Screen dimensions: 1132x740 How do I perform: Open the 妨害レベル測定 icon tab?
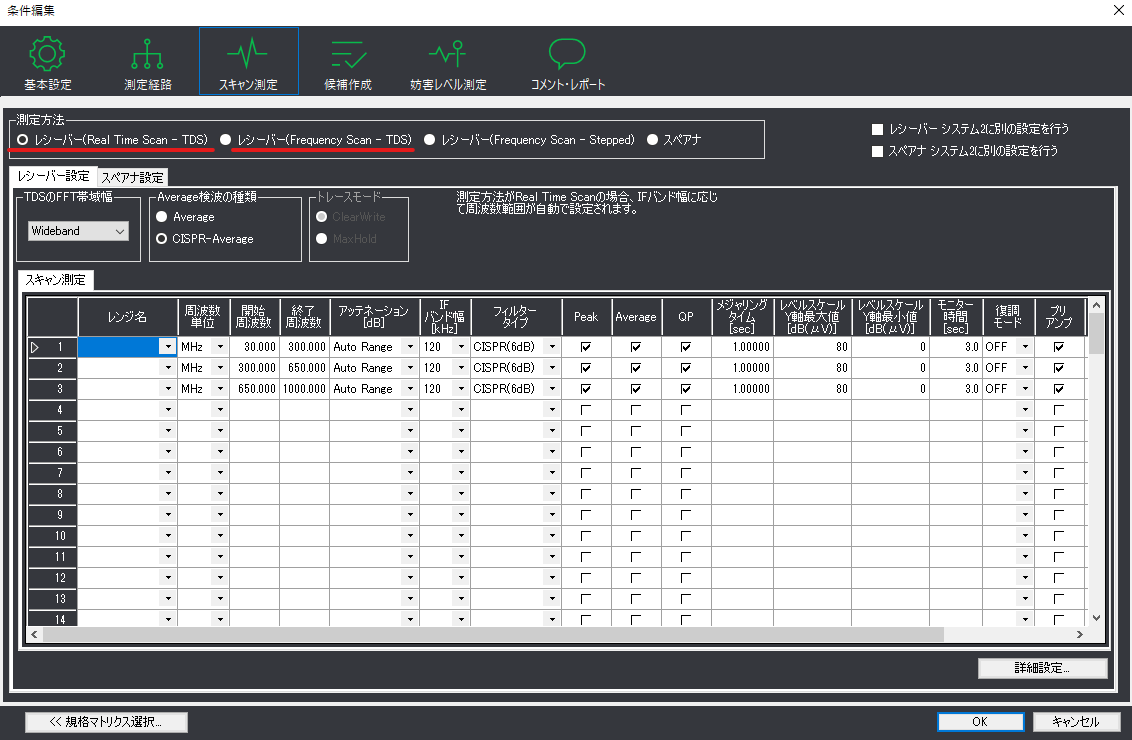click(x=448, y=64)
